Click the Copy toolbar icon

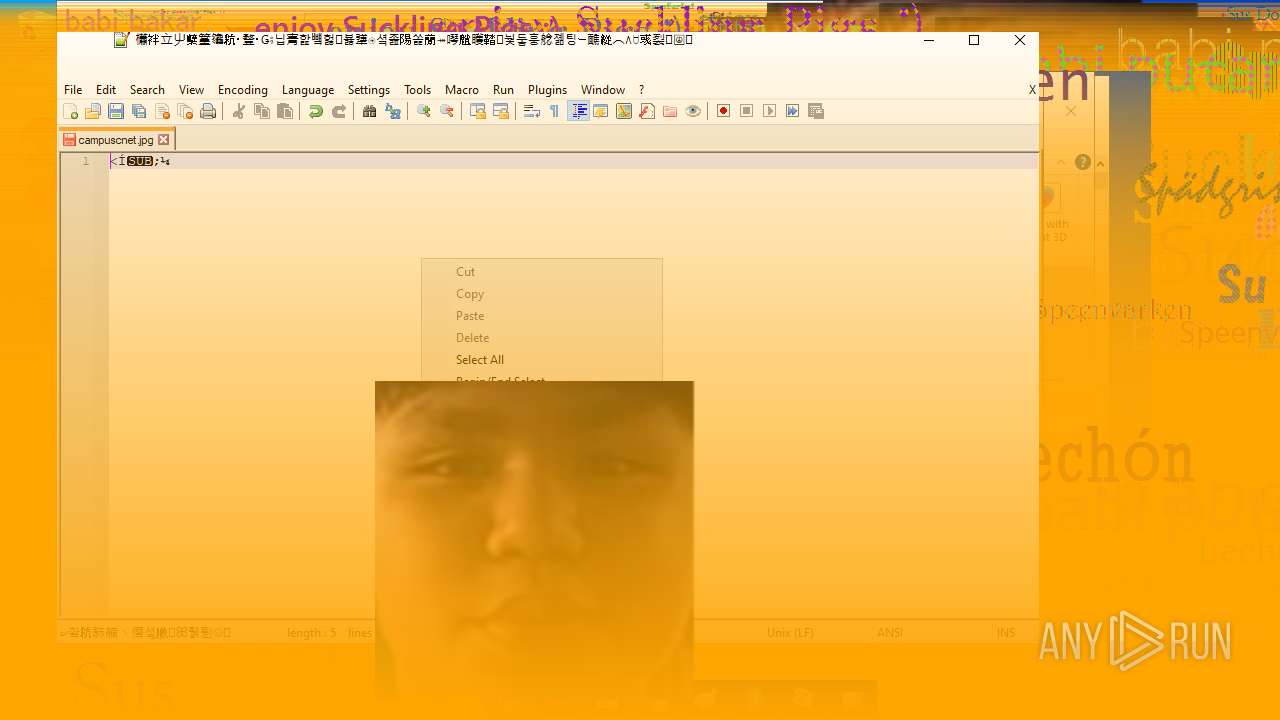tap(262, 111)
